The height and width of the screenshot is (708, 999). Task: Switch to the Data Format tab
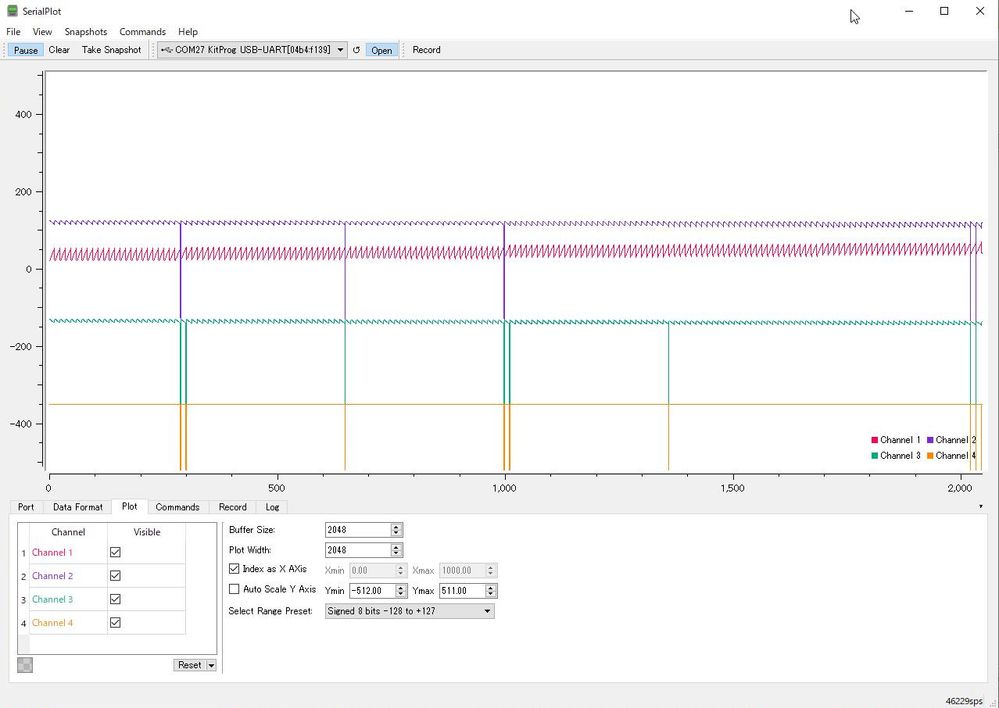coord(77,507)
